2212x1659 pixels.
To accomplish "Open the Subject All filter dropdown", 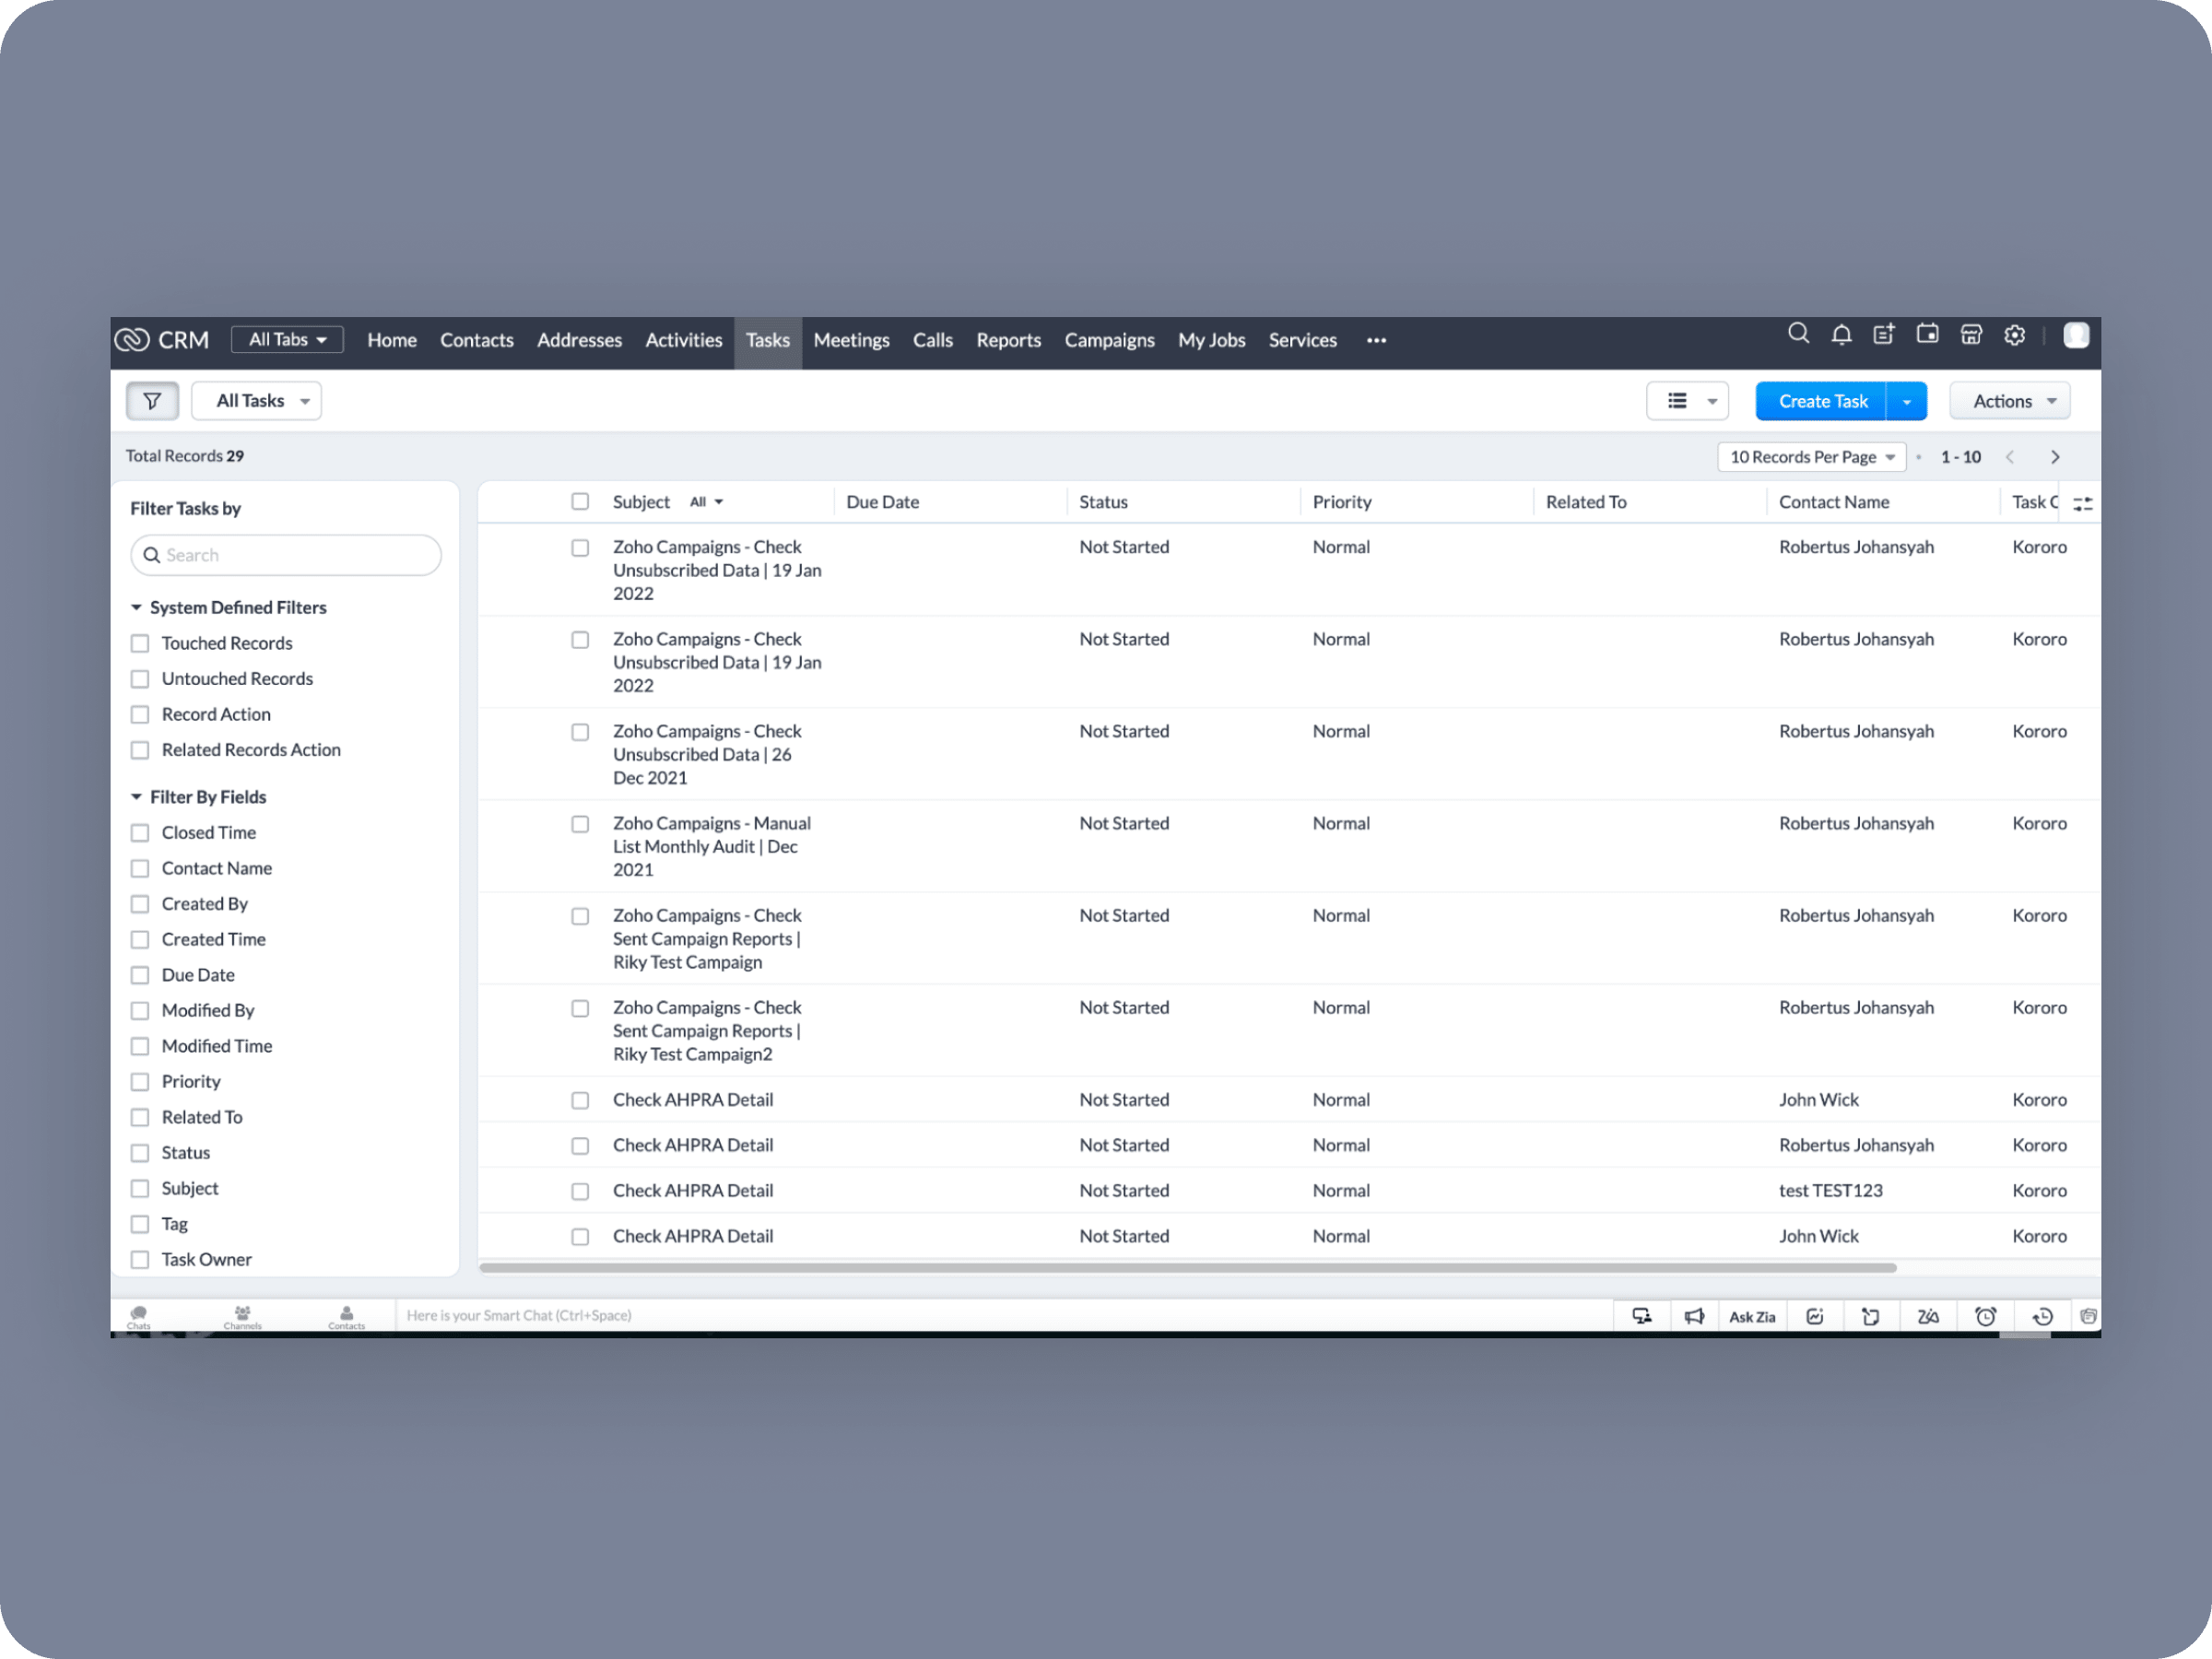I will pos(706,502).
